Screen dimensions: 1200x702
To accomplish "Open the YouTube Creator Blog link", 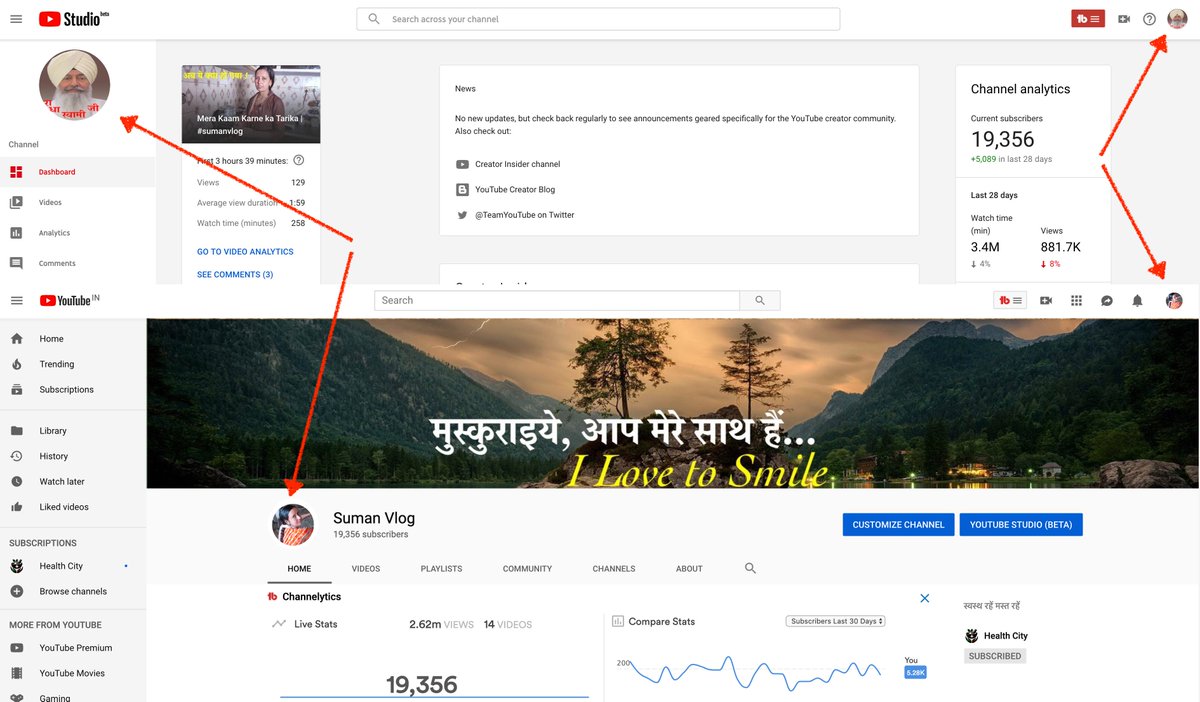I will tap(514, 190).
